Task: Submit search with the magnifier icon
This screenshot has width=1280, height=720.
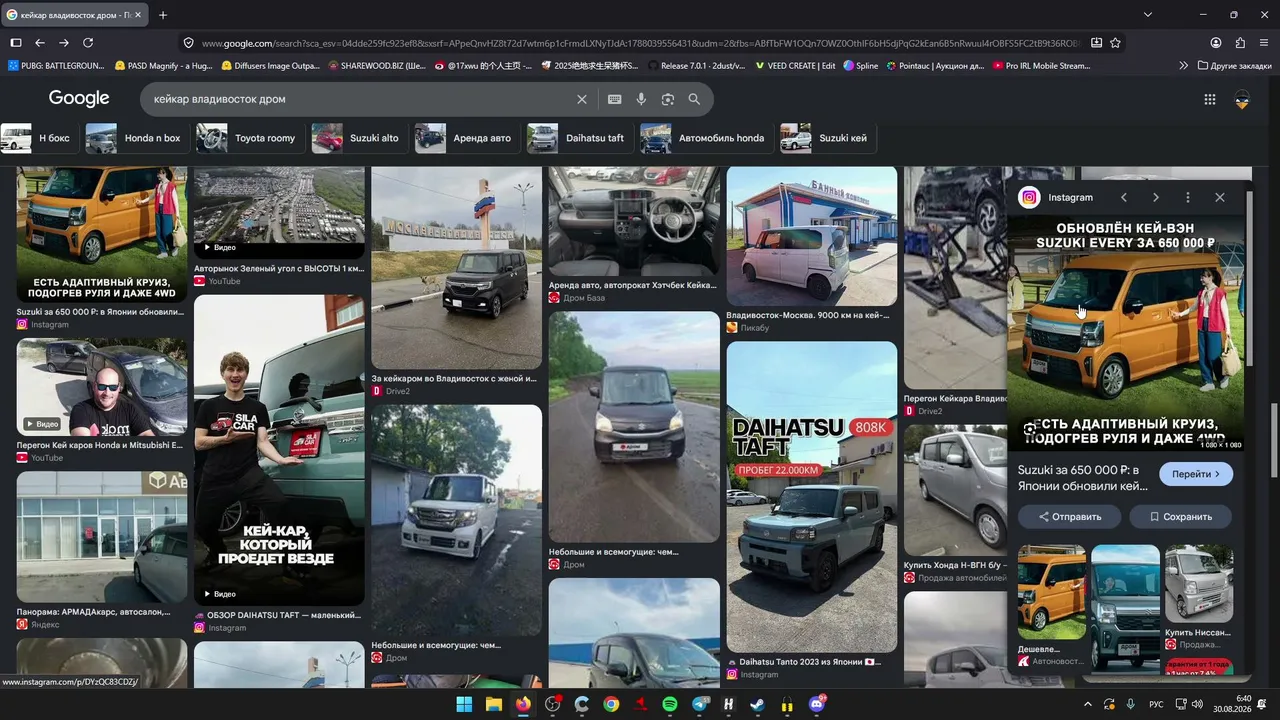Action: pyautogui.click(x=694, y=99)
